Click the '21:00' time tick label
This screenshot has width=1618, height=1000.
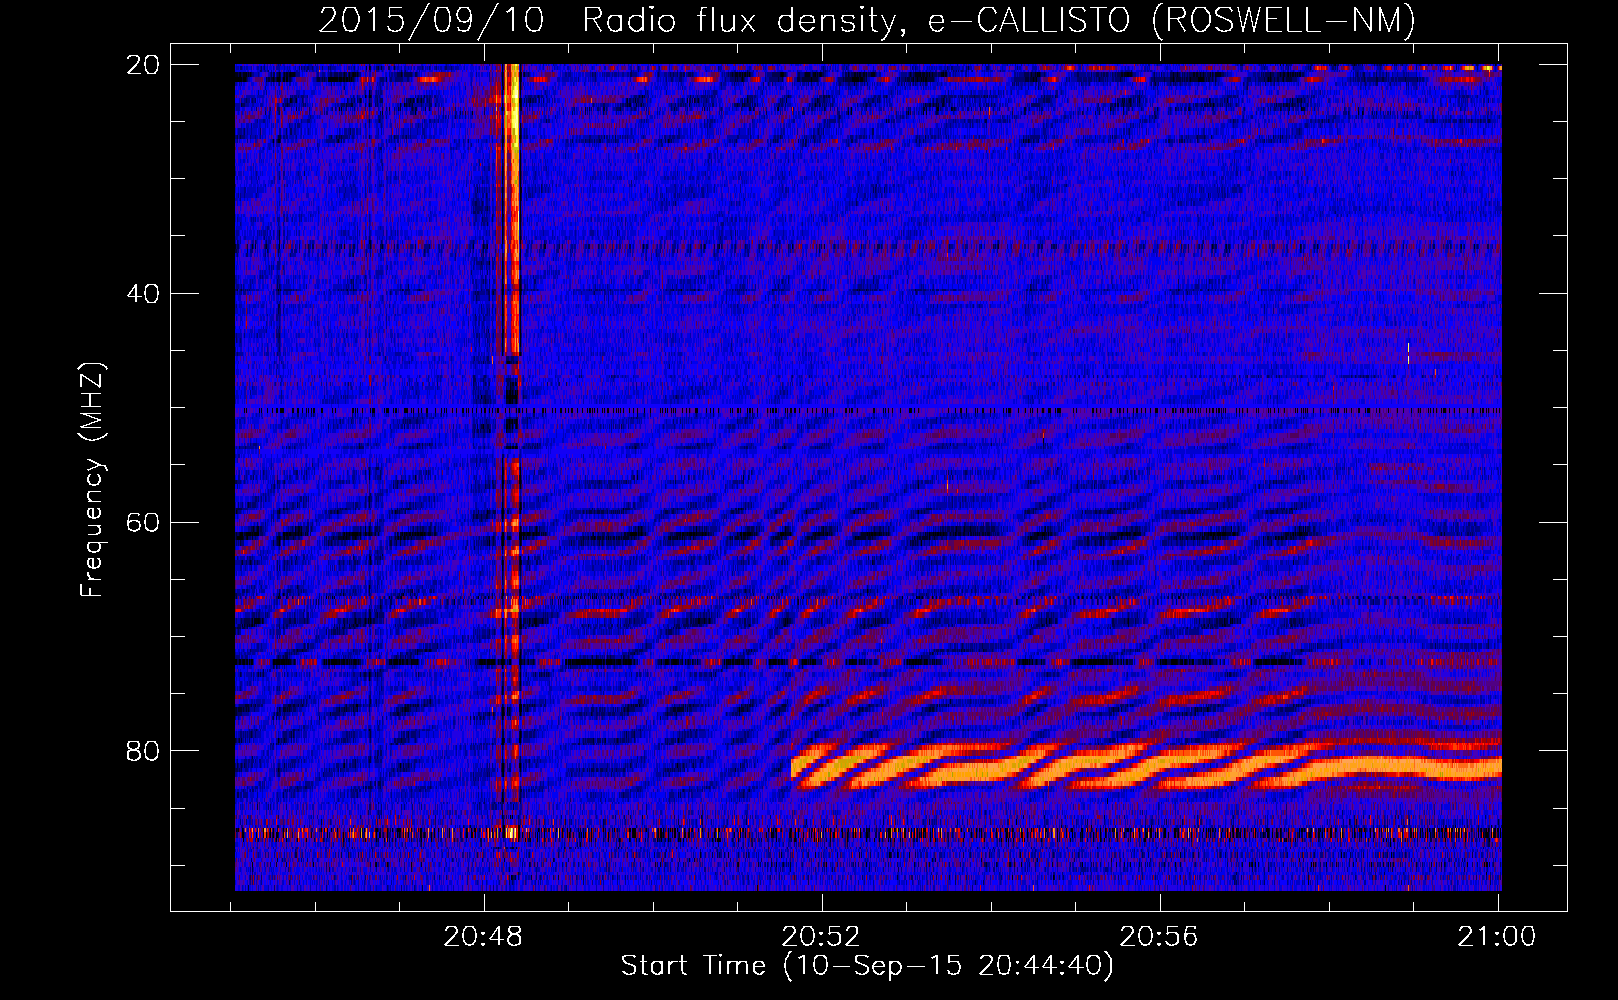tap(1496, 936)
